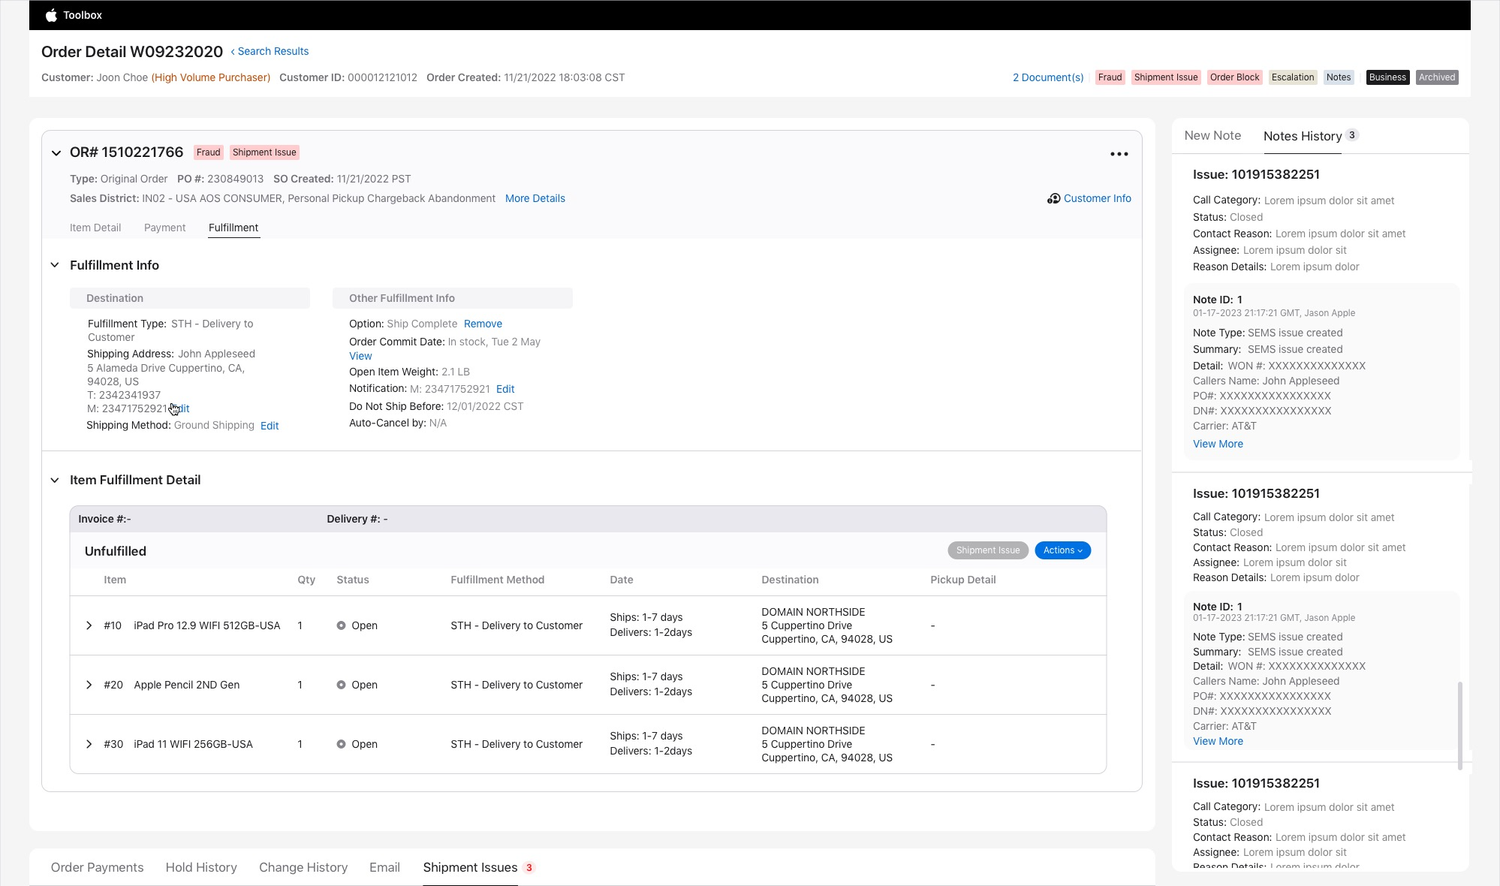
Task: Collapse the OR# 1510221766 section
Action: [x=56, y=153]
